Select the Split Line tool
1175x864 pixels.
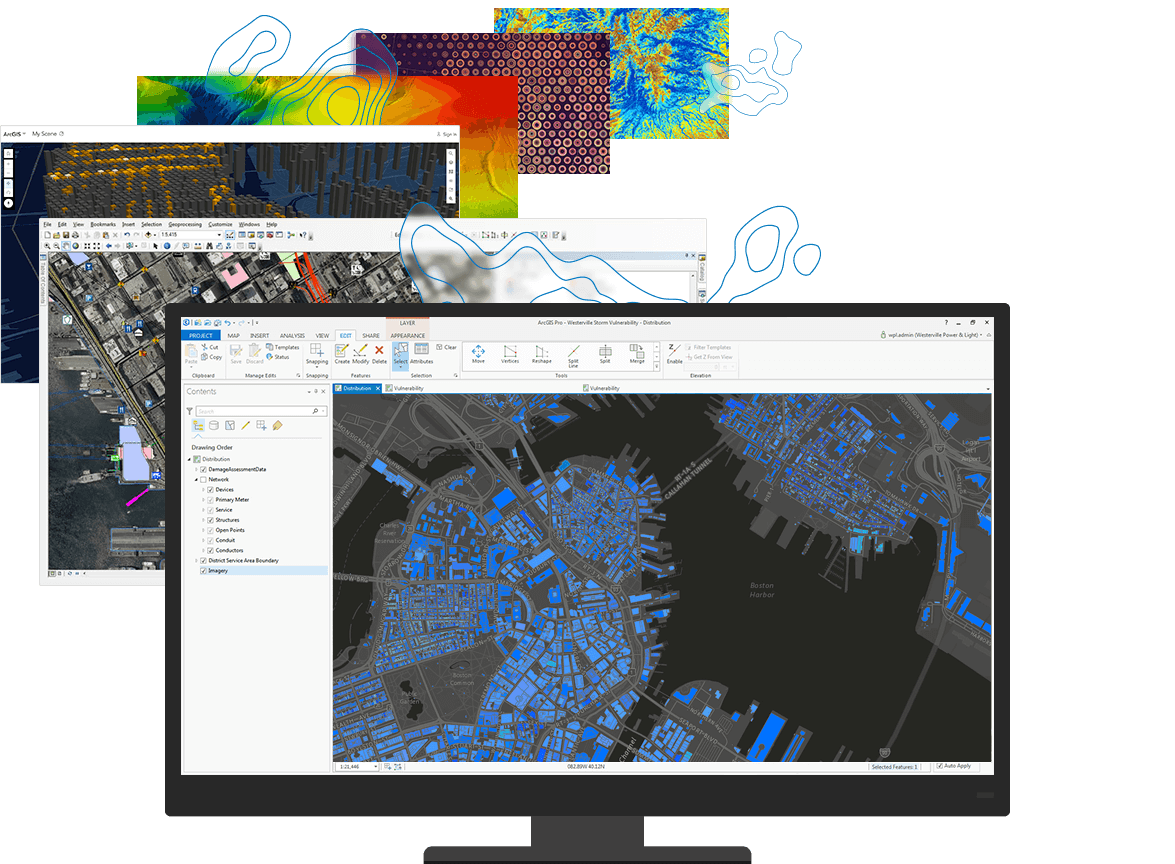(572, 355)
